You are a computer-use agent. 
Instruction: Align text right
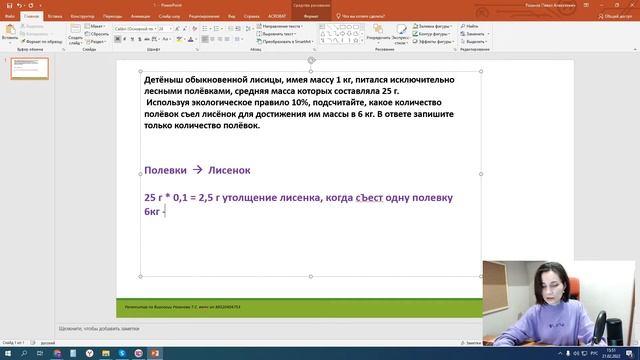pos(220,39)
